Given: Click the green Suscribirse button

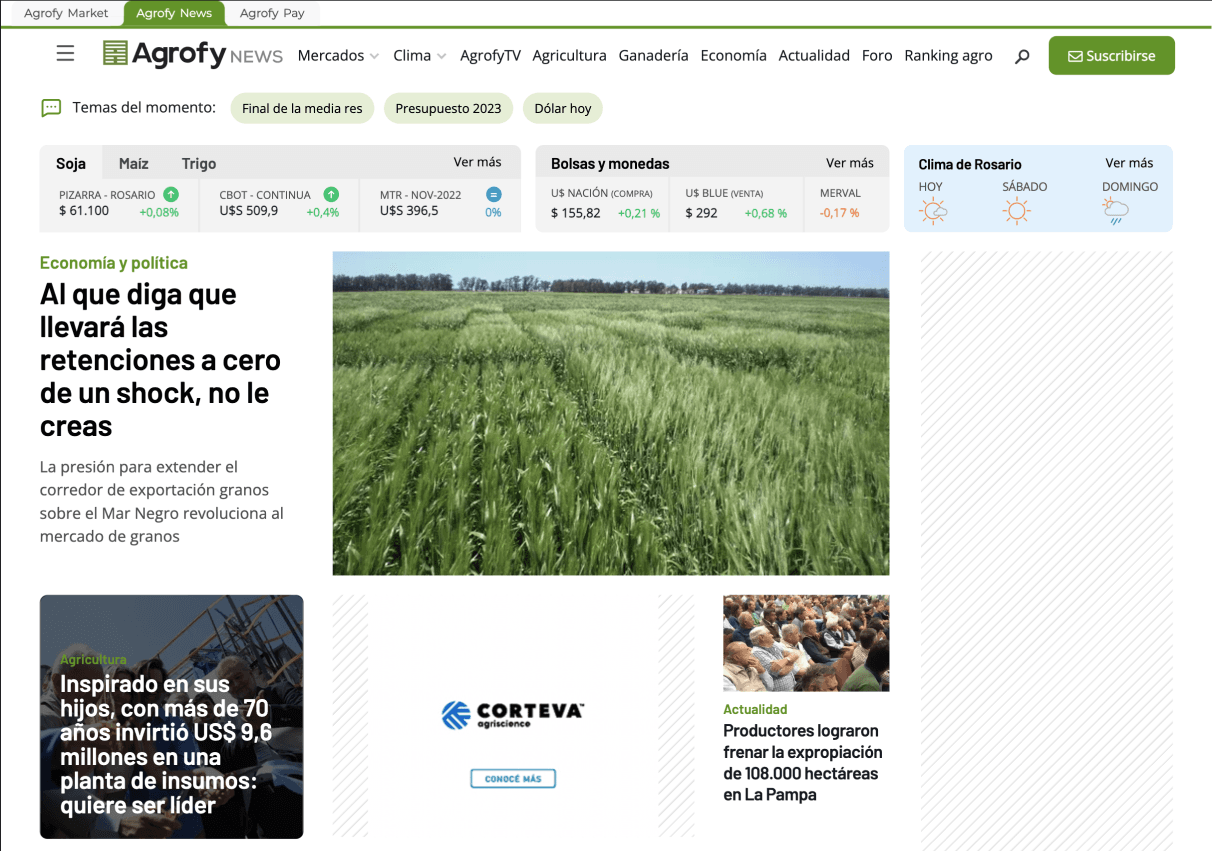Looking at the screenshot, I should coord(1111,55).
